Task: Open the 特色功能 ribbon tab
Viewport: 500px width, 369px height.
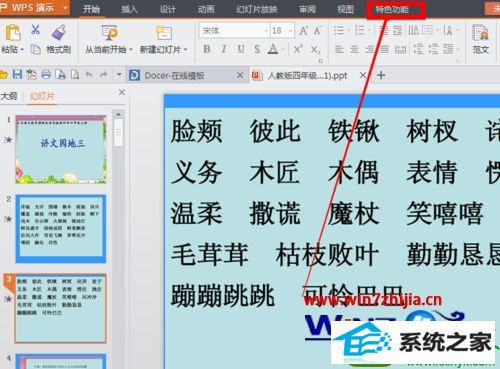Action: pos(392,9)
